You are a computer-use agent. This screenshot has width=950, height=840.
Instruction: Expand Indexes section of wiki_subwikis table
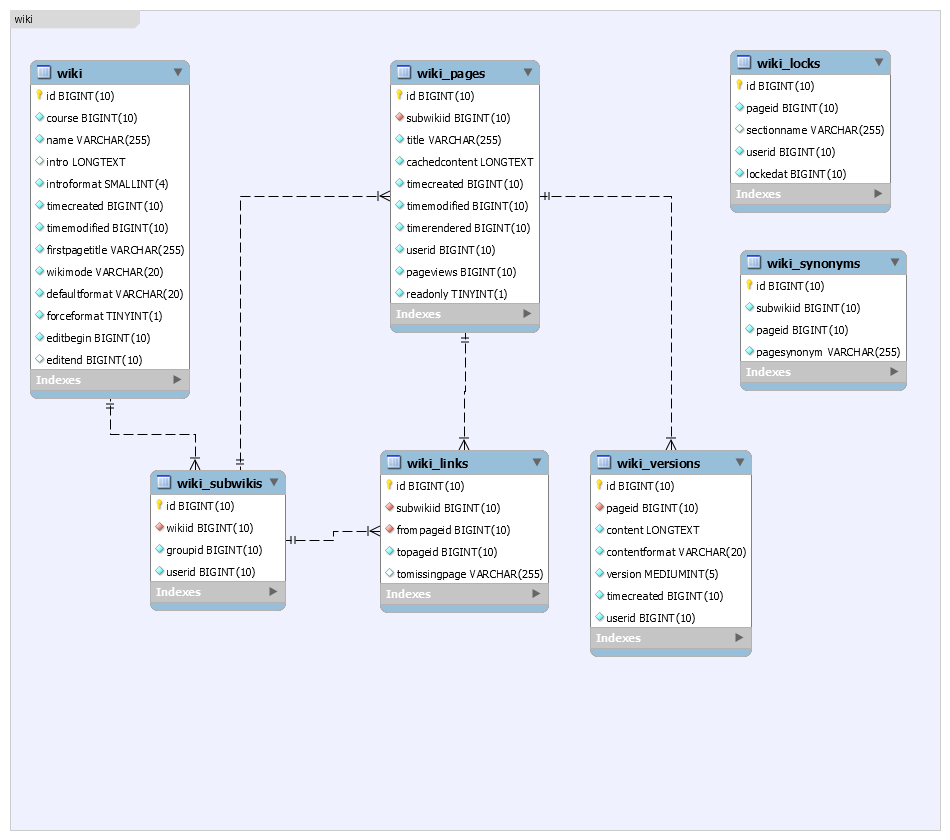coord(273,592)
